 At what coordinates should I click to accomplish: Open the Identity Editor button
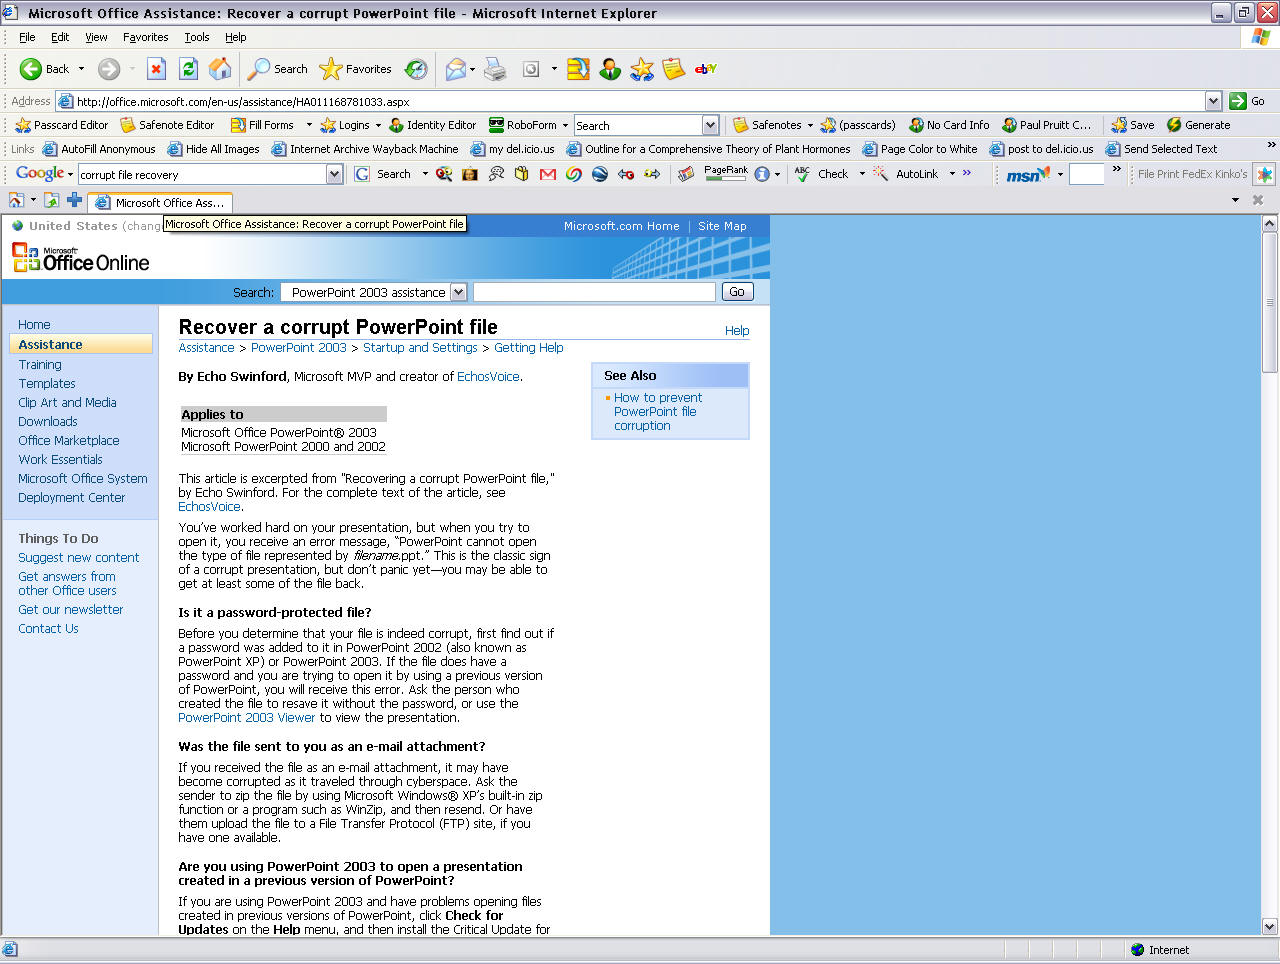point(432,125)
